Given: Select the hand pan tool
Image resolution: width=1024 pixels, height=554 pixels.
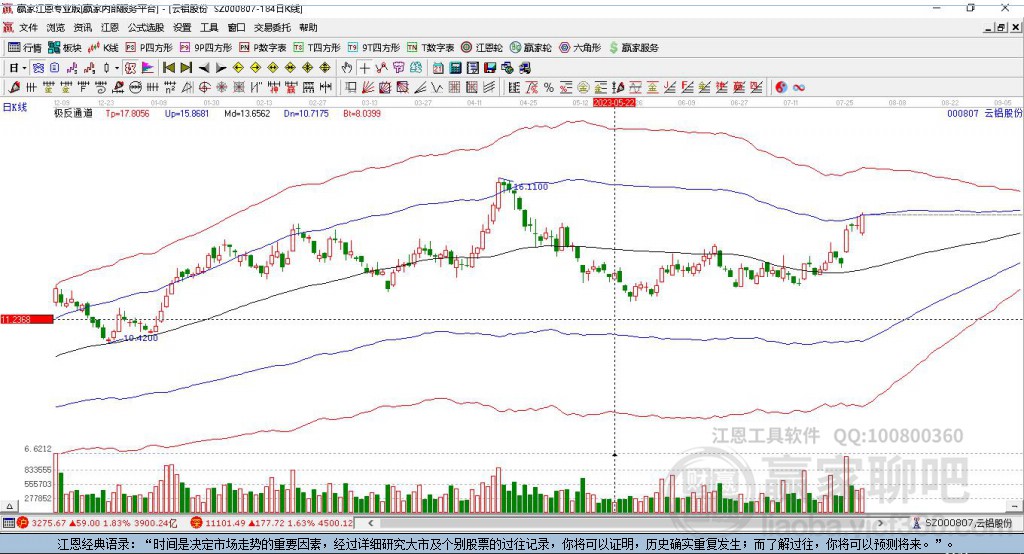Looking at the screenshot, I should [x=347, y=68].
